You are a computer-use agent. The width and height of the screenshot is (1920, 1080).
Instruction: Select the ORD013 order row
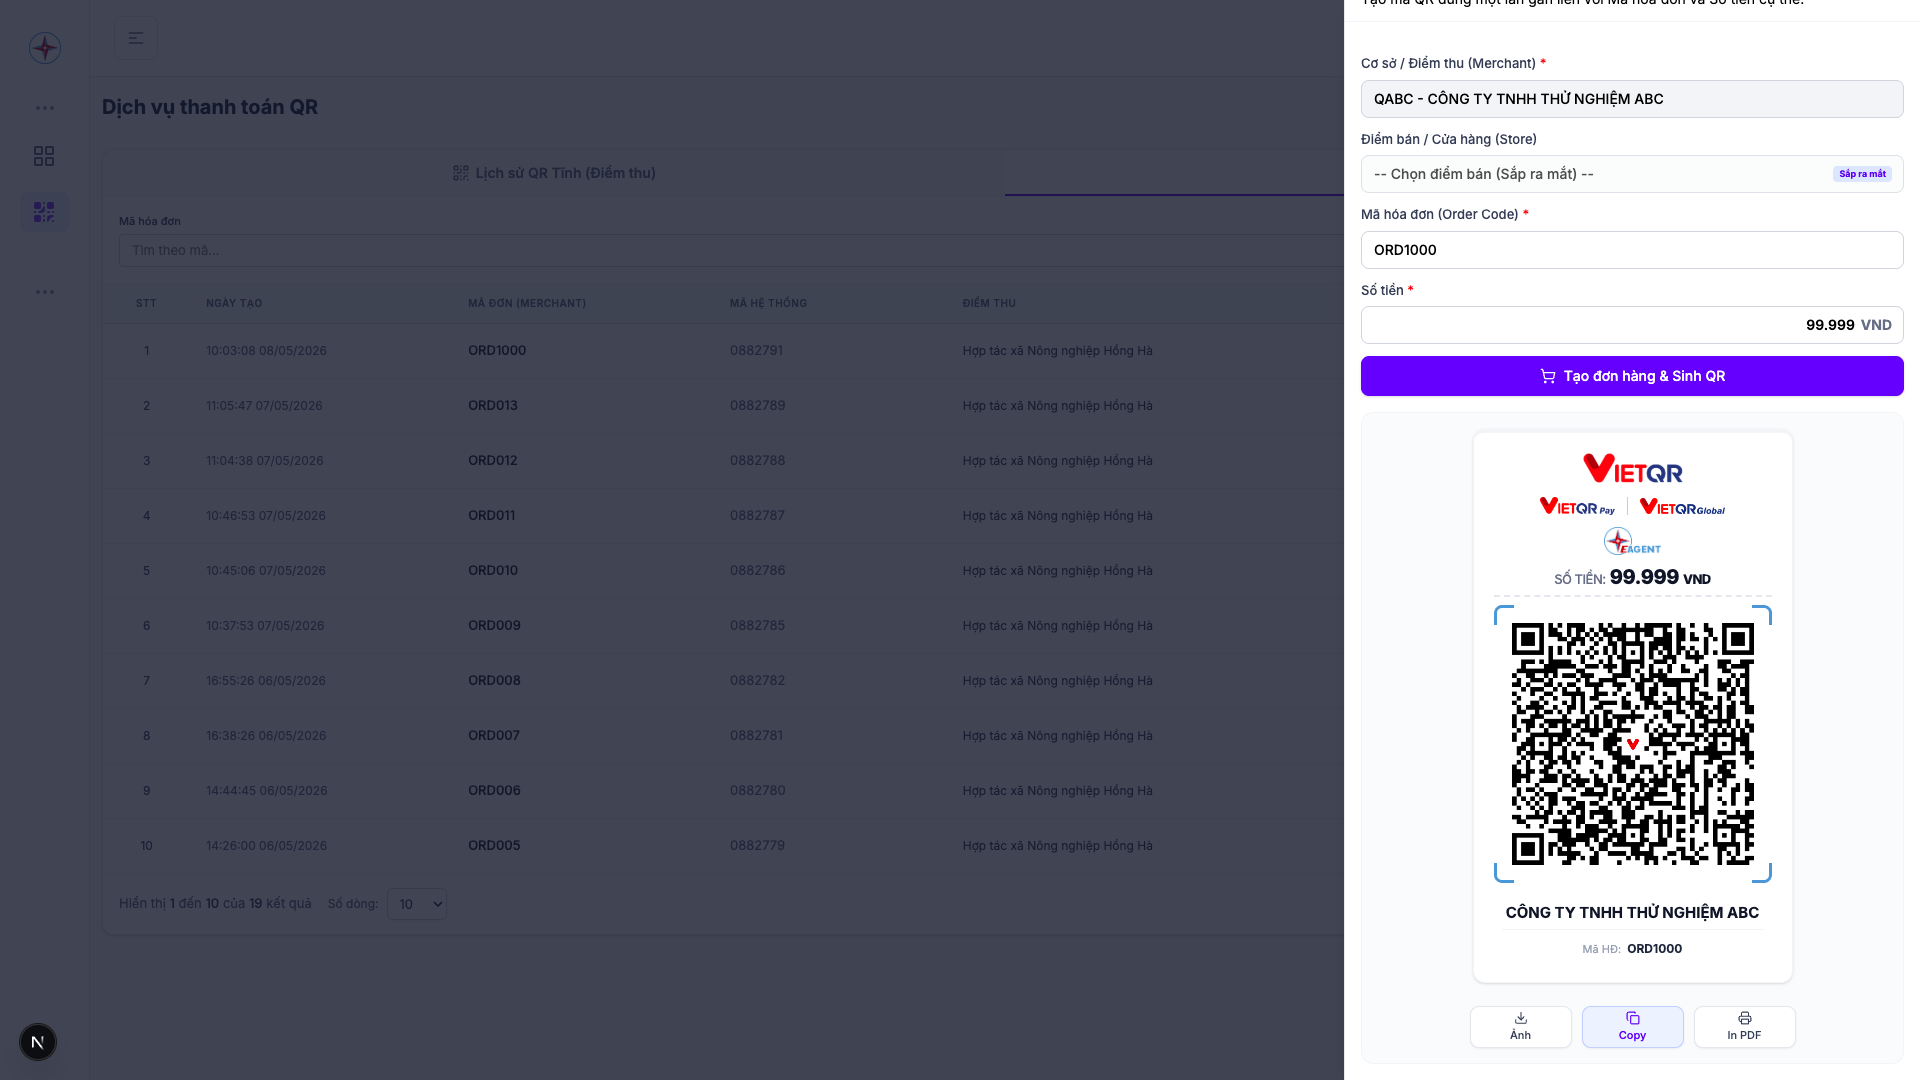point(723,405)
